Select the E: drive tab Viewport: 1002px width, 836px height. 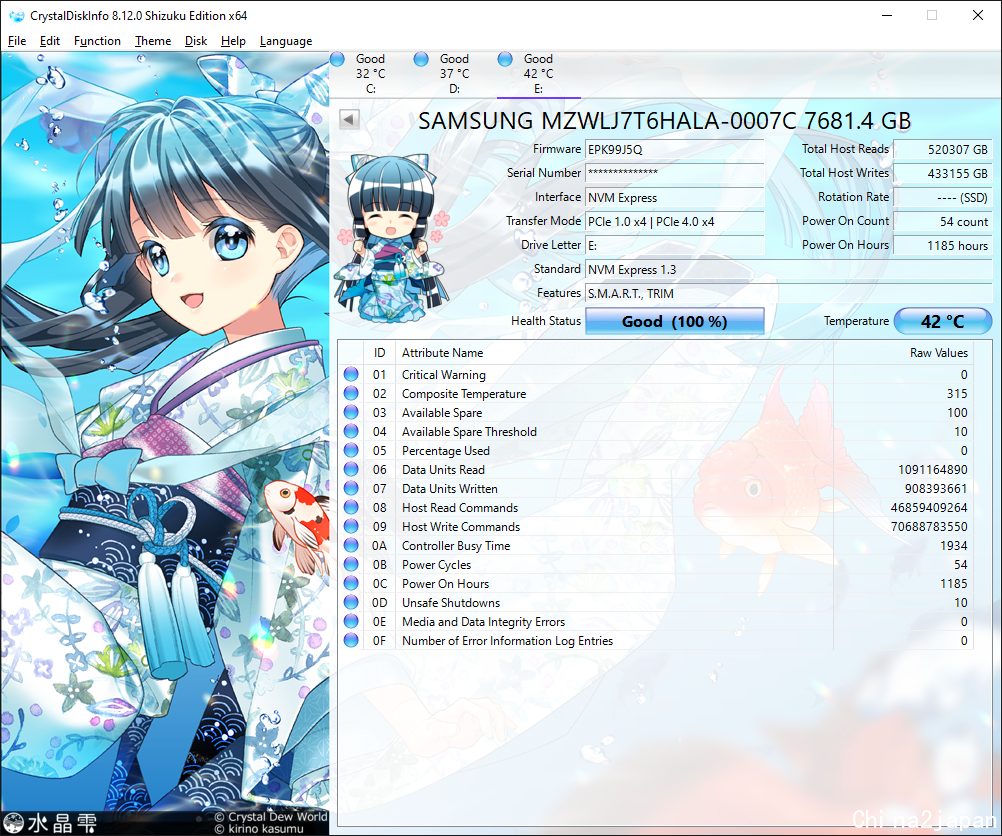tap(539, 74)
